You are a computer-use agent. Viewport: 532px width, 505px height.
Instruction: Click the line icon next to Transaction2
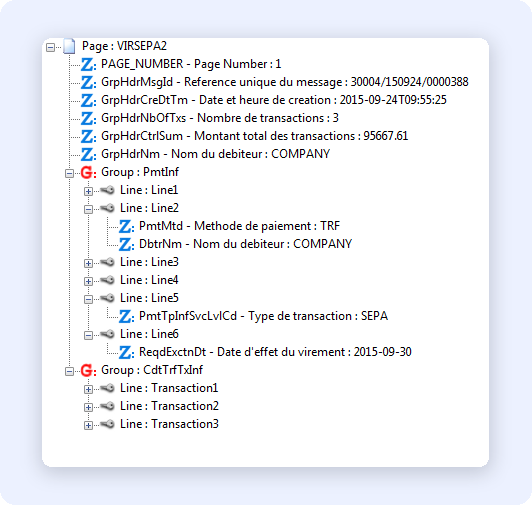[x=108, y=406]
